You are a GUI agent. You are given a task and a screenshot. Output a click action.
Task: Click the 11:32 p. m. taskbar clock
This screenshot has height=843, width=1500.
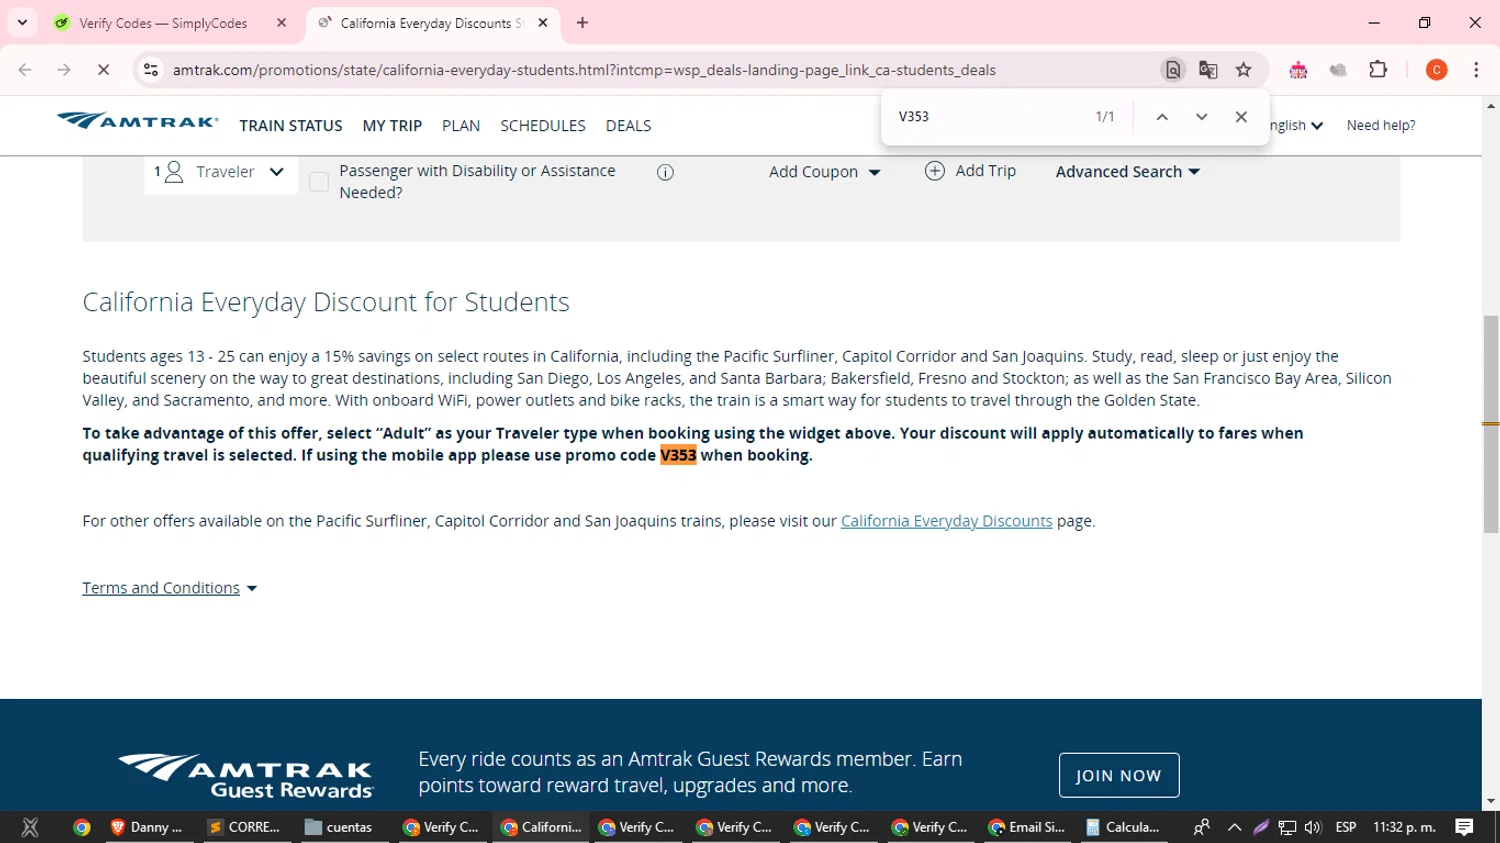[x=1404, y=827]
